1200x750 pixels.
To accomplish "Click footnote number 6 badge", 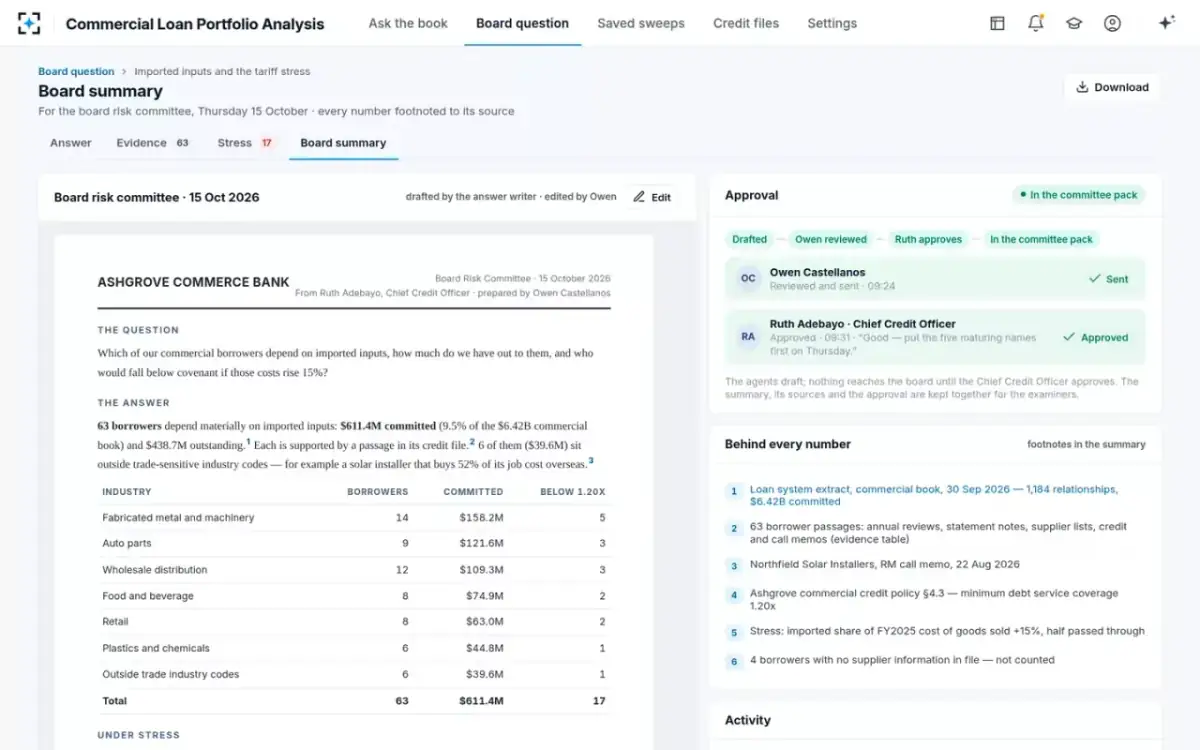I will [x=734, y=661].
